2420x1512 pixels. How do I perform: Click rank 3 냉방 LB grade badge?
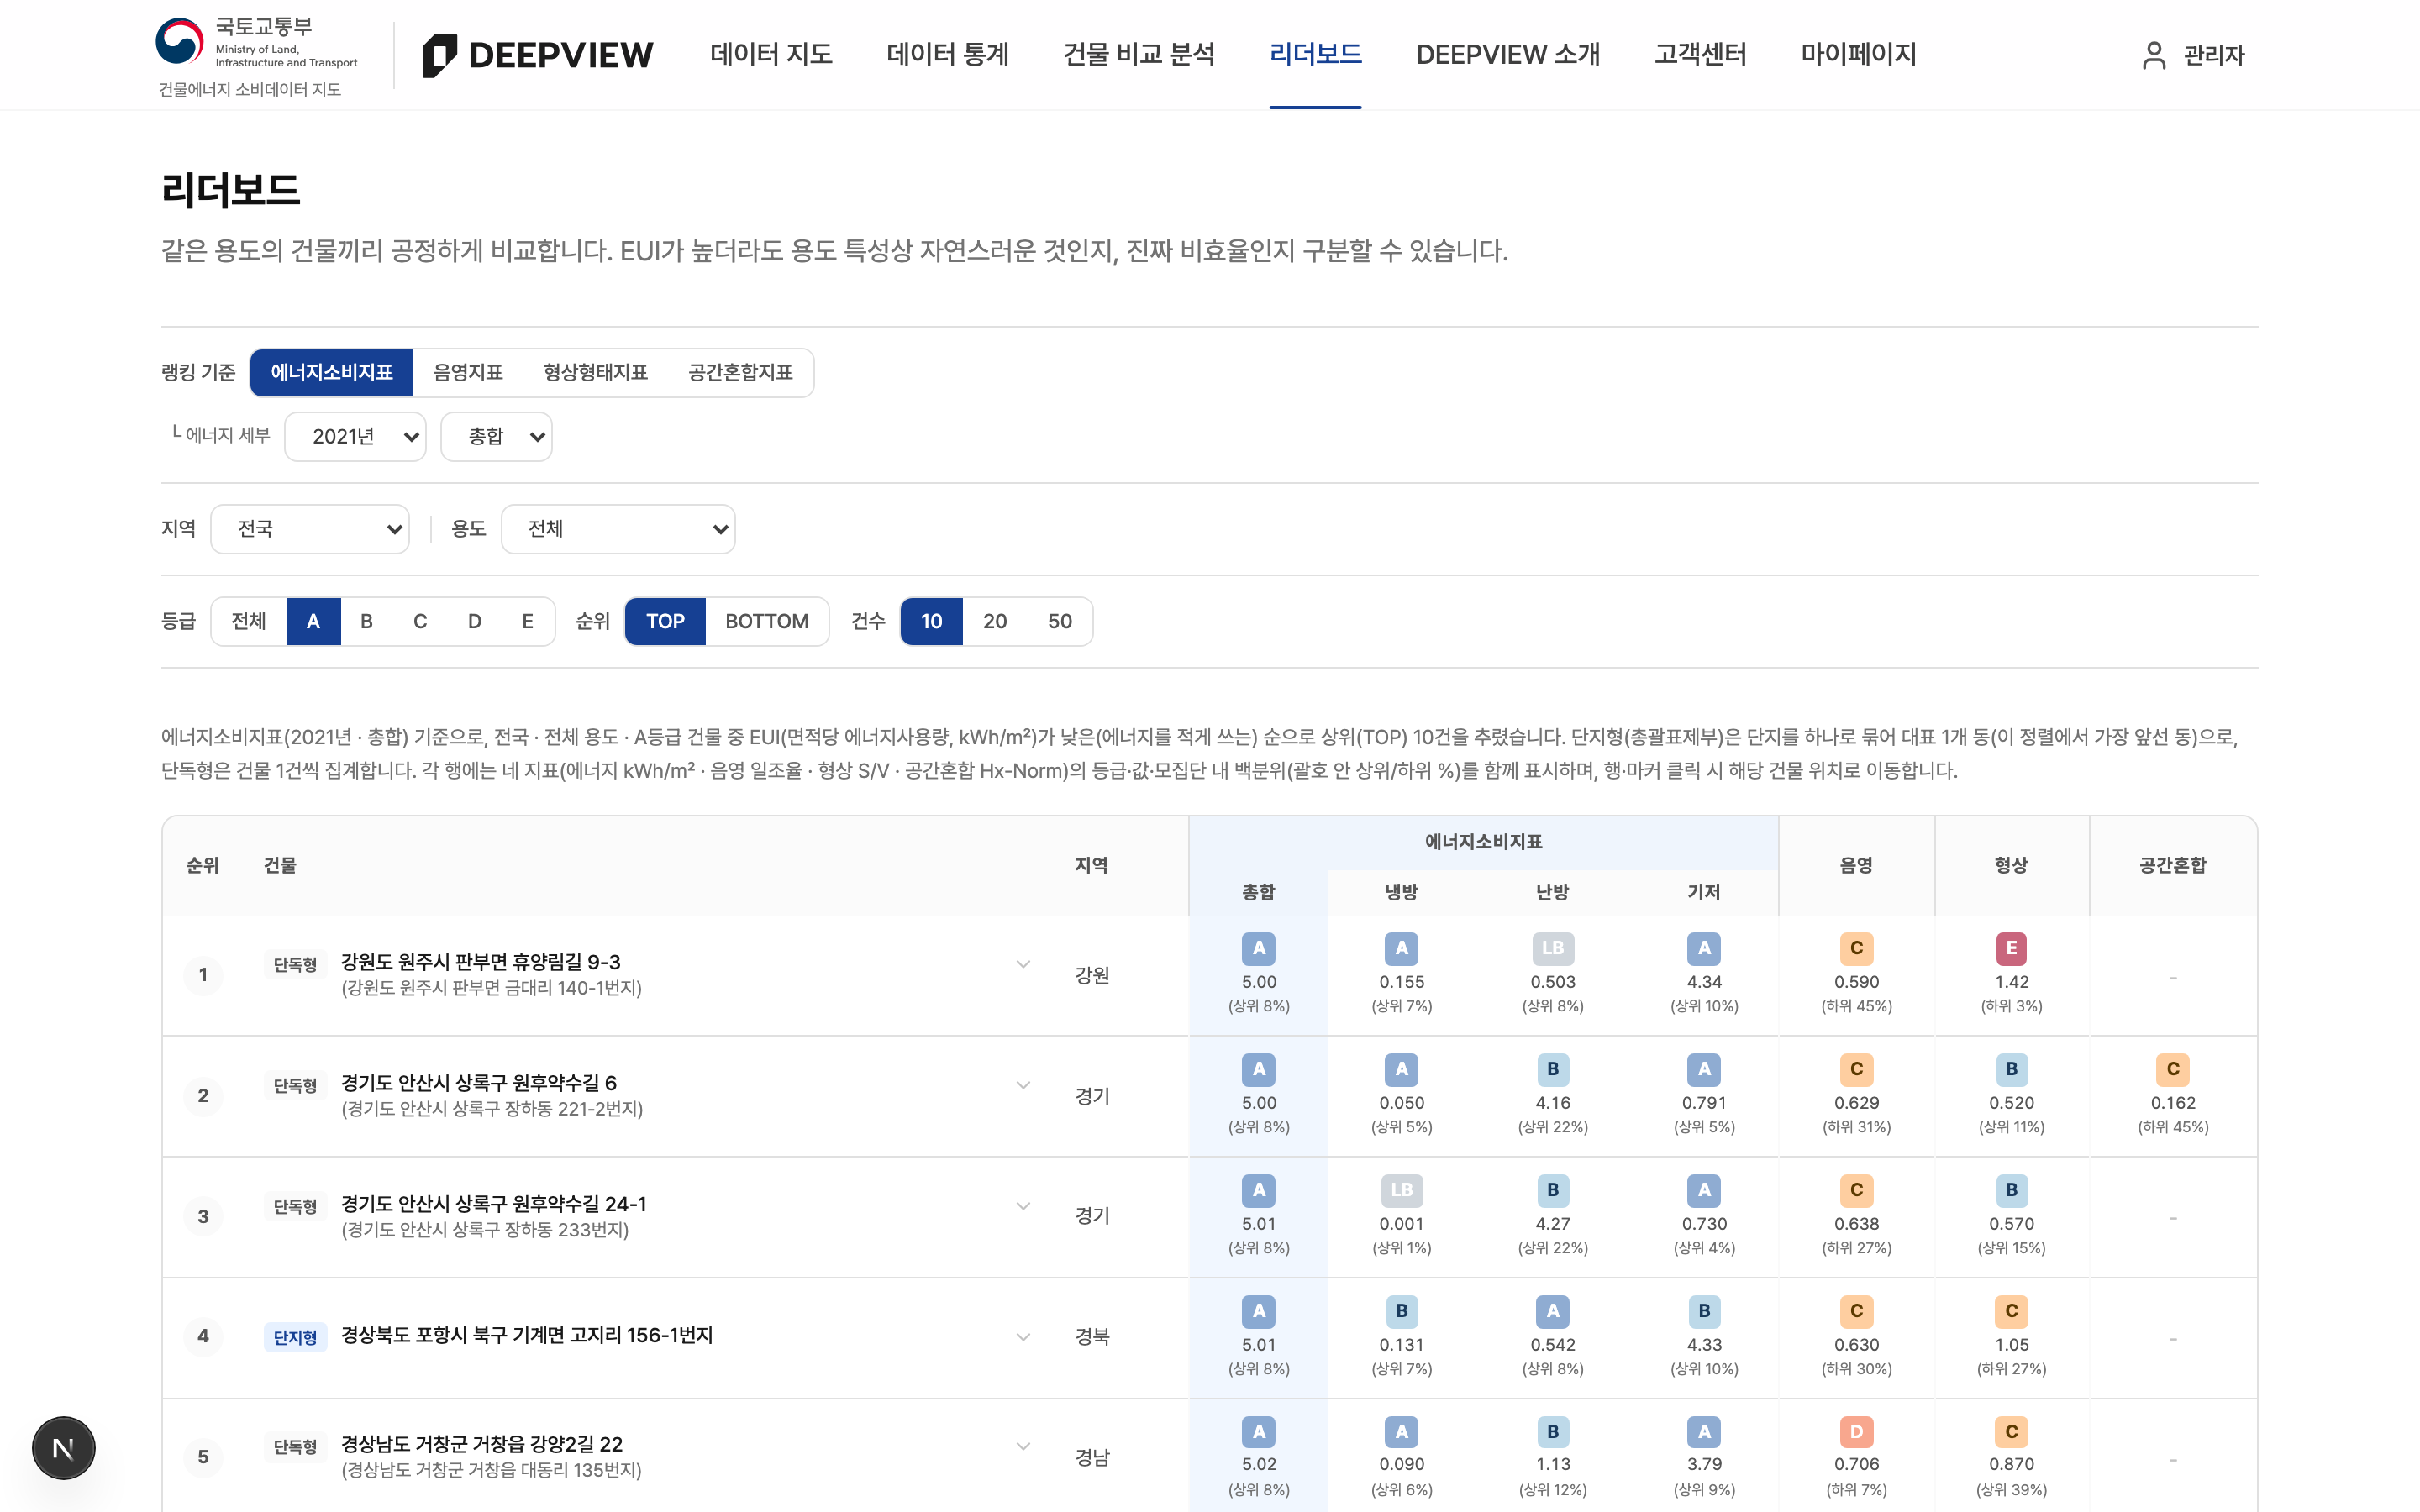[1401, 1190]
